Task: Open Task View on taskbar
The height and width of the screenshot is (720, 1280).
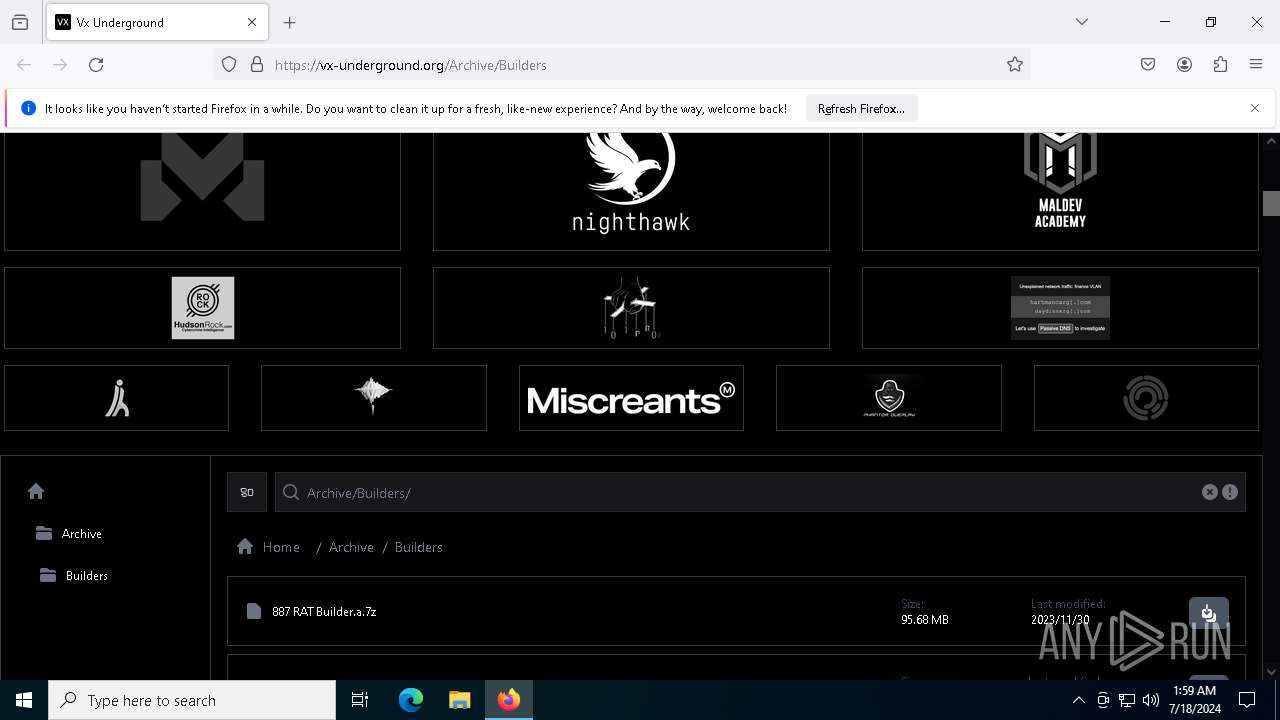Action: 360,700
